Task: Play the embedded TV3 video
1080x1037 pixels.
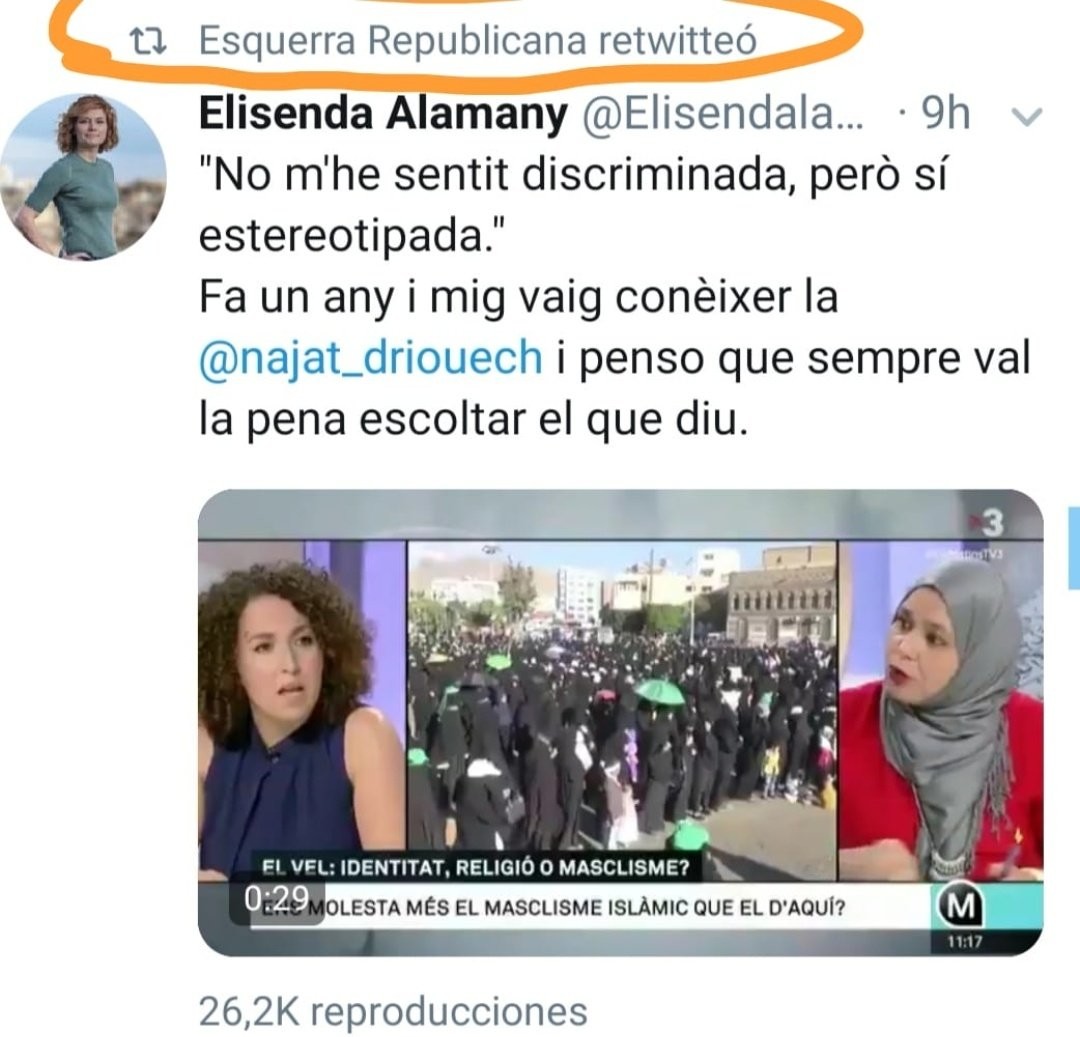Action: [x=621, y=722]
